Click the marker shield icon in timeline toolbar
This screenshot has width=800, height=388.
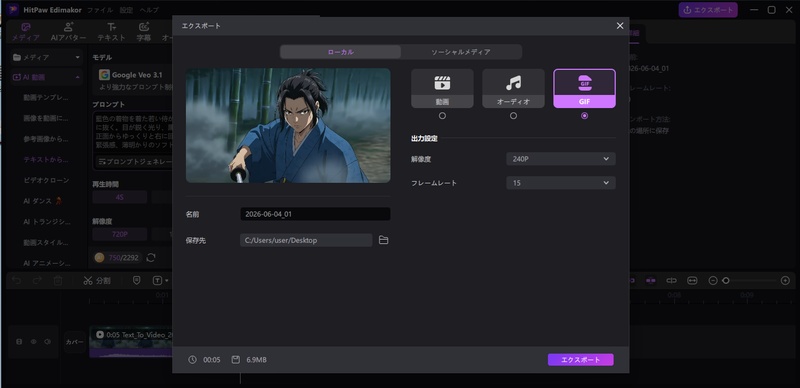[x=136, y=280]
